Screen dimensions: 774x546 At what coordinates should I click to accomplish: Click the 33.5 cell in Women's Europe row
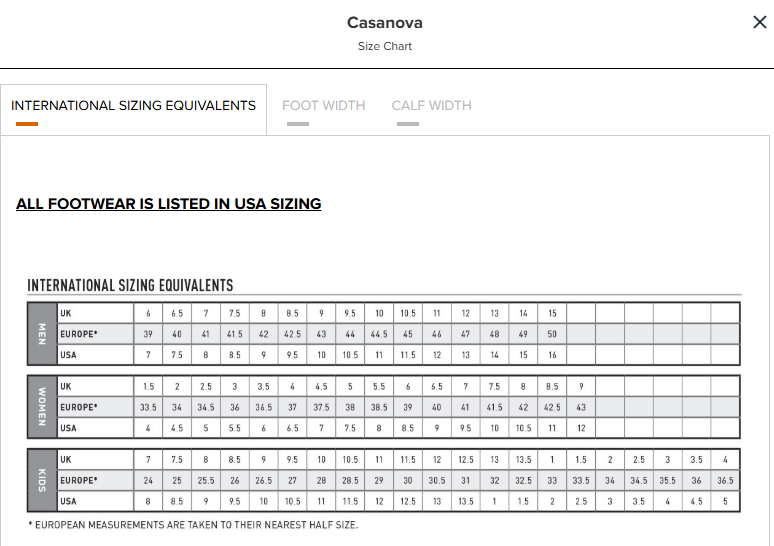tap(148, 407)
